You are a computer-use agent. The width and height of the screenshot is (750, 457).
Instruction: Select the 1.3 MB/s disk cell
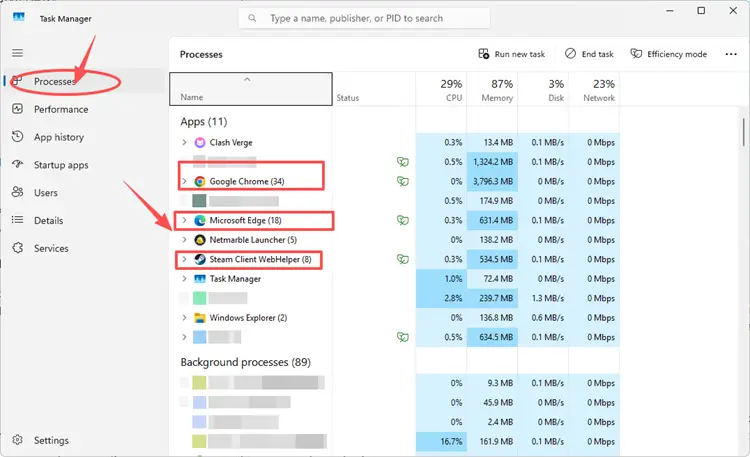pos(543,298)
